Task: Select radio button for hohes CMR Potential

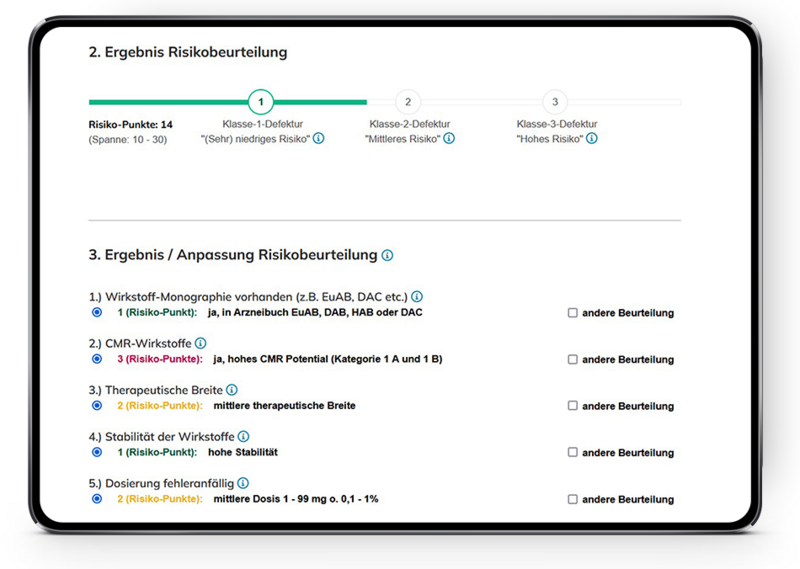Action: click(97, 358)
